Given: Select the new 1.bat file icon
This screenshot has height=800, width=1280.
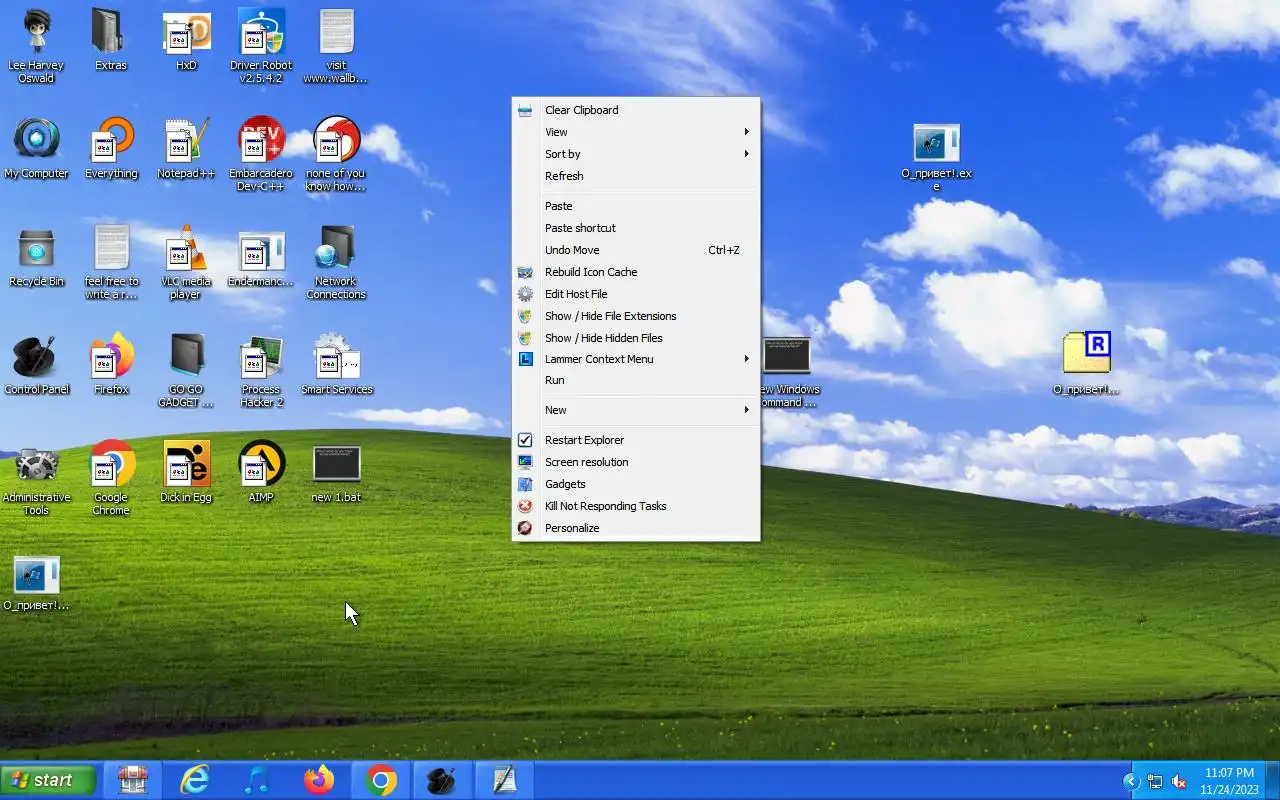Looking at the screenshot, I should click(x=336, y=472).
